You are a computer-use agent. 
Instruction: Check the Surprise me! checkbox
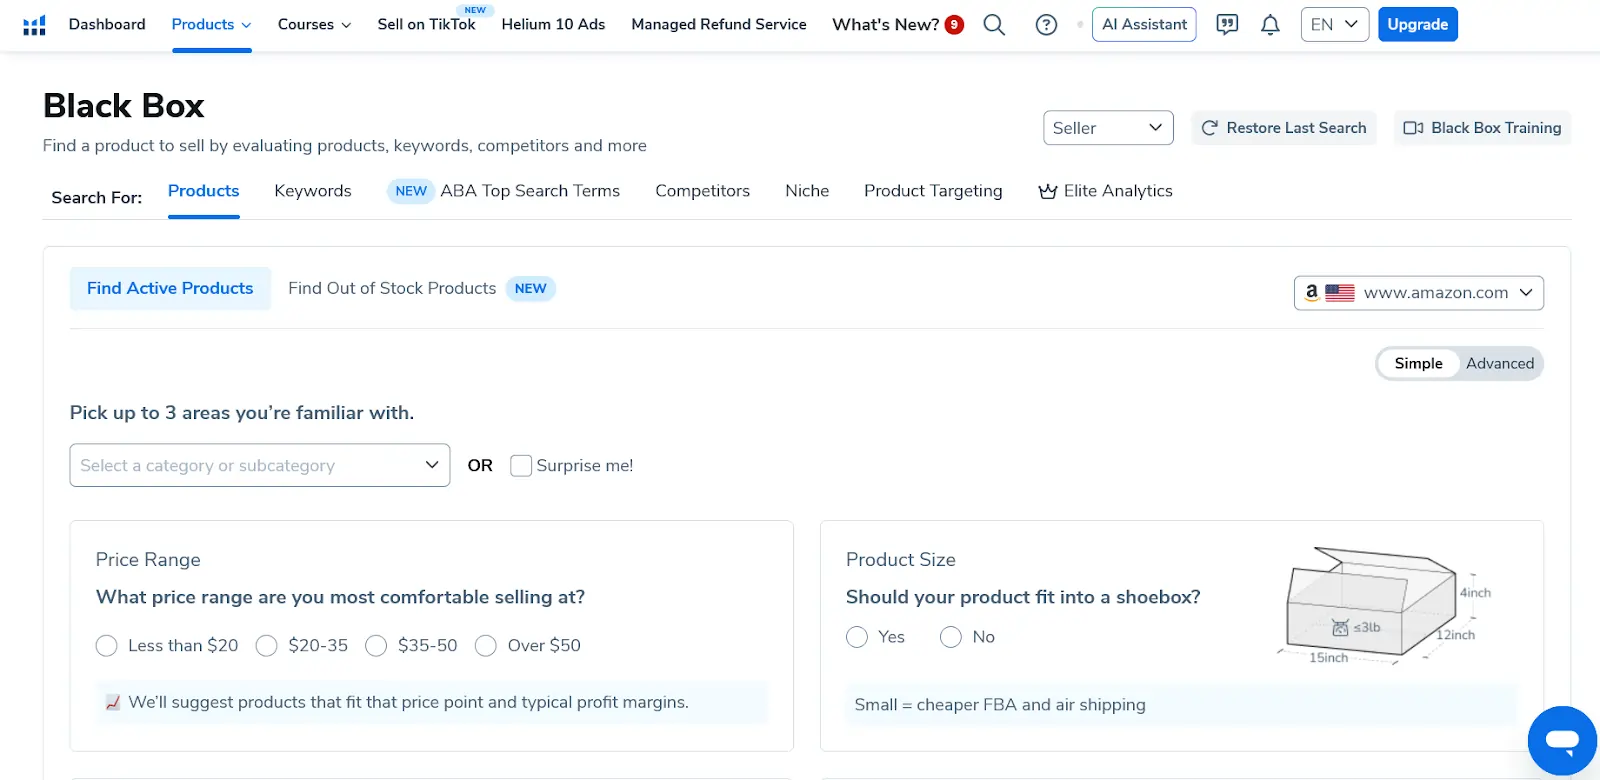click(521, 466)
